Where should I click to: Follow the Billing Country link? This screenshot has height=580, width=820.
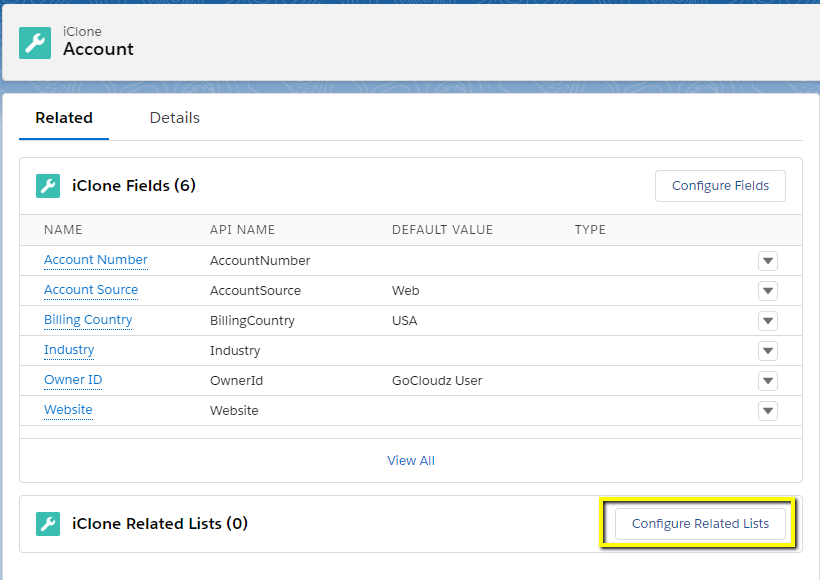tap(88, 320)
